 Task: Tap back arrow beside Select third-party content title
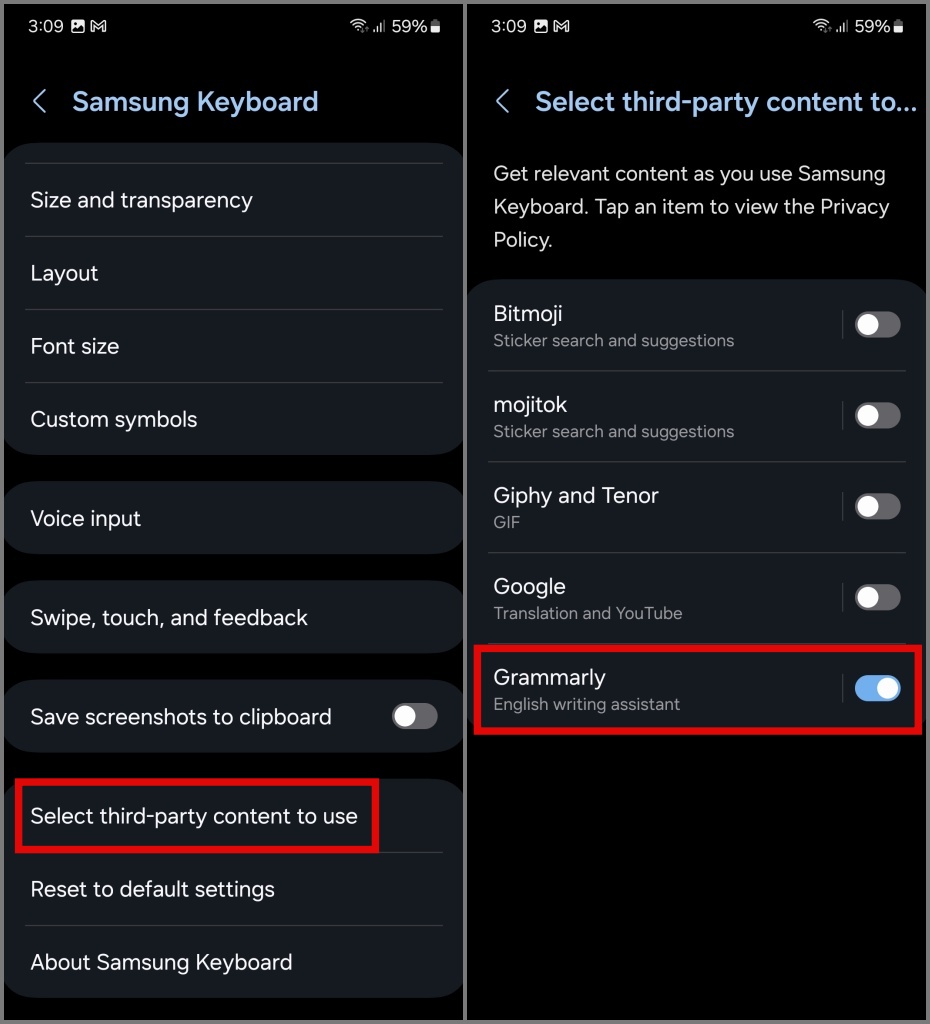(502, 101)
